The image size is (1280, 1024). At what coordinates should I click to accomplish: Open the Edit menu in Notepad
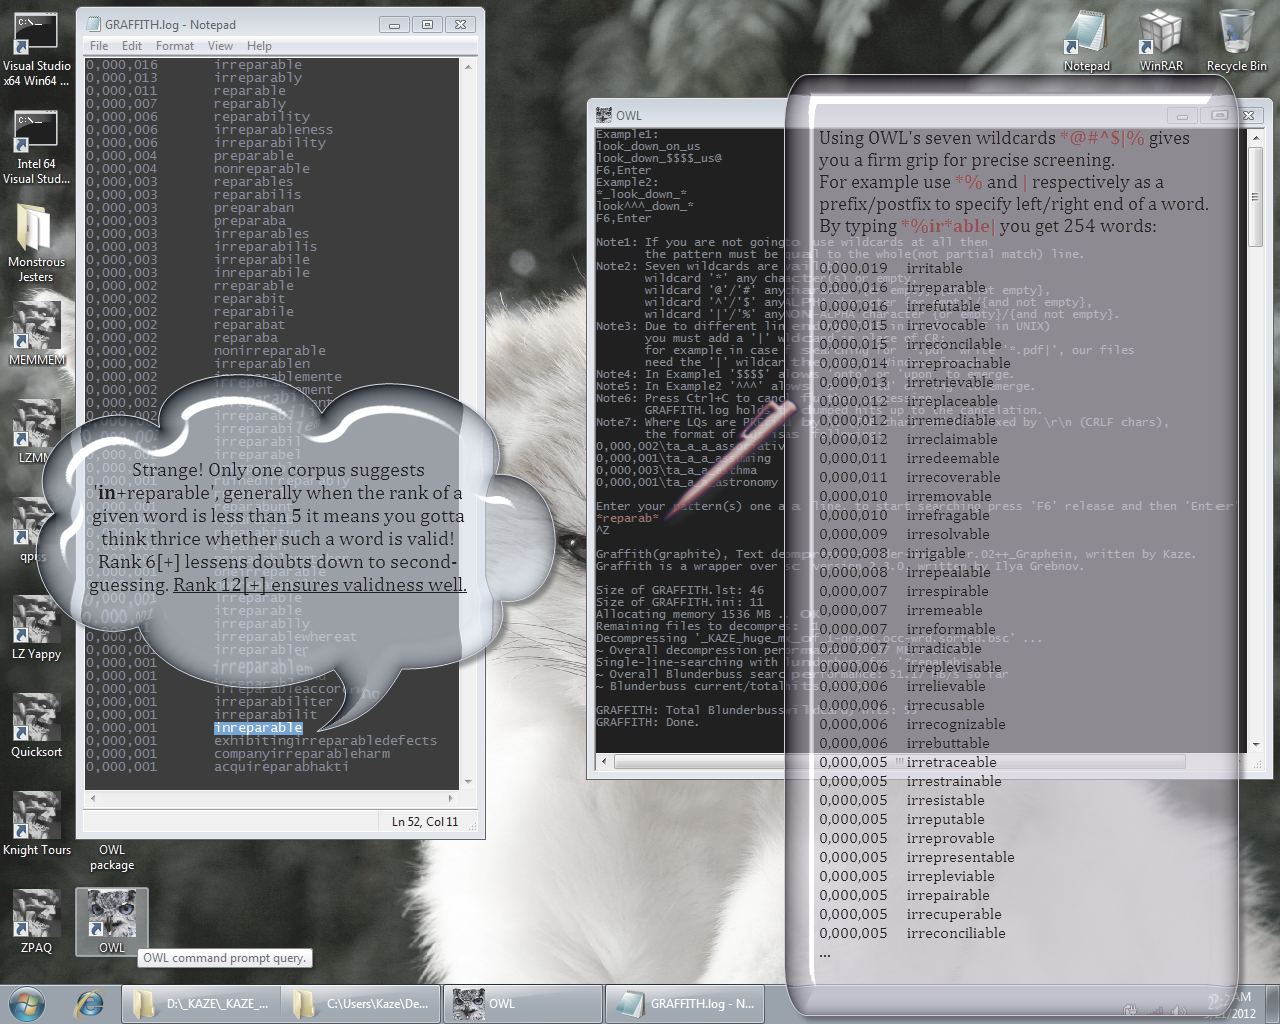pyautogui.click(x=132, y=46)
